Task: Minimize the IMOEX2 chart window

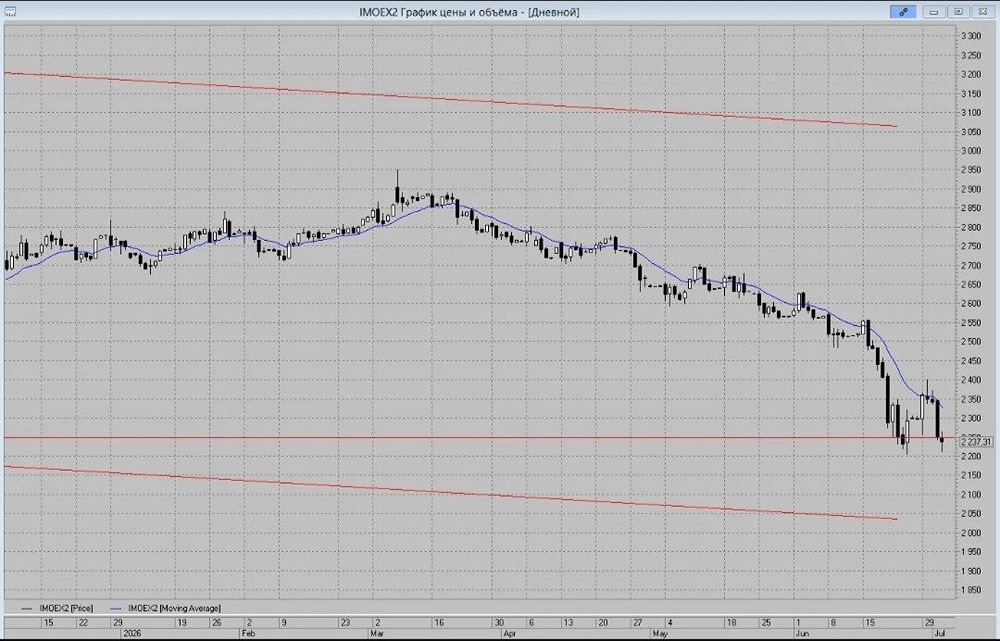Action: 934,11
